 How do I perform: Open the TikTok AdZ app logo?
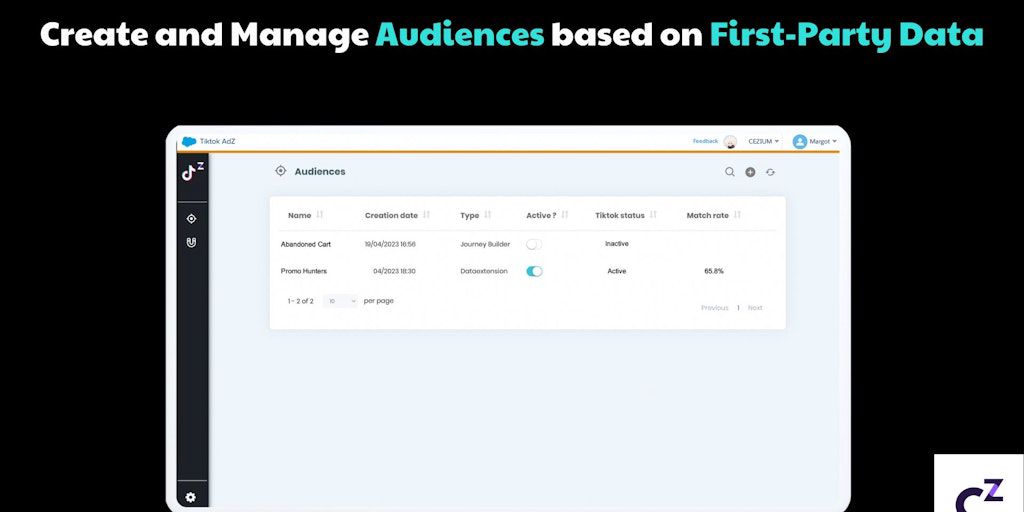point(193,172)
